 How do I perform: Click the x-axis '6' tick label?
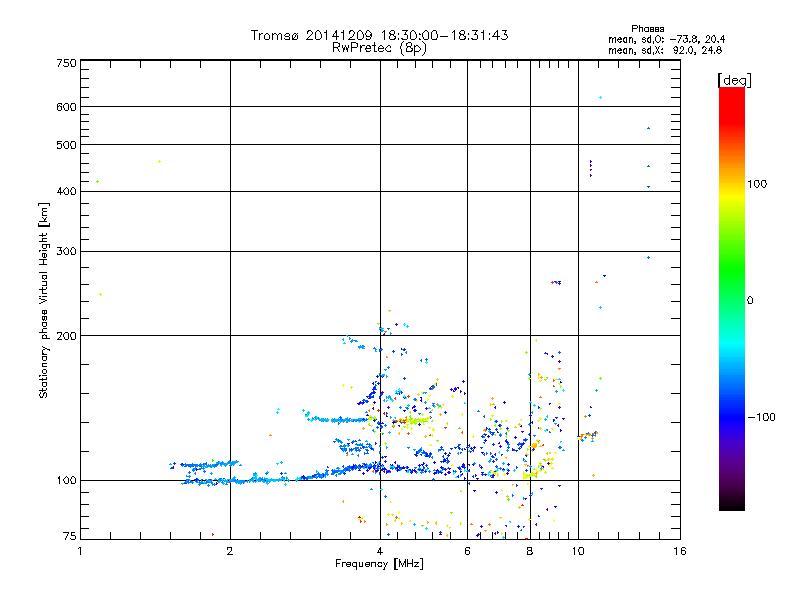pos(467,551)
